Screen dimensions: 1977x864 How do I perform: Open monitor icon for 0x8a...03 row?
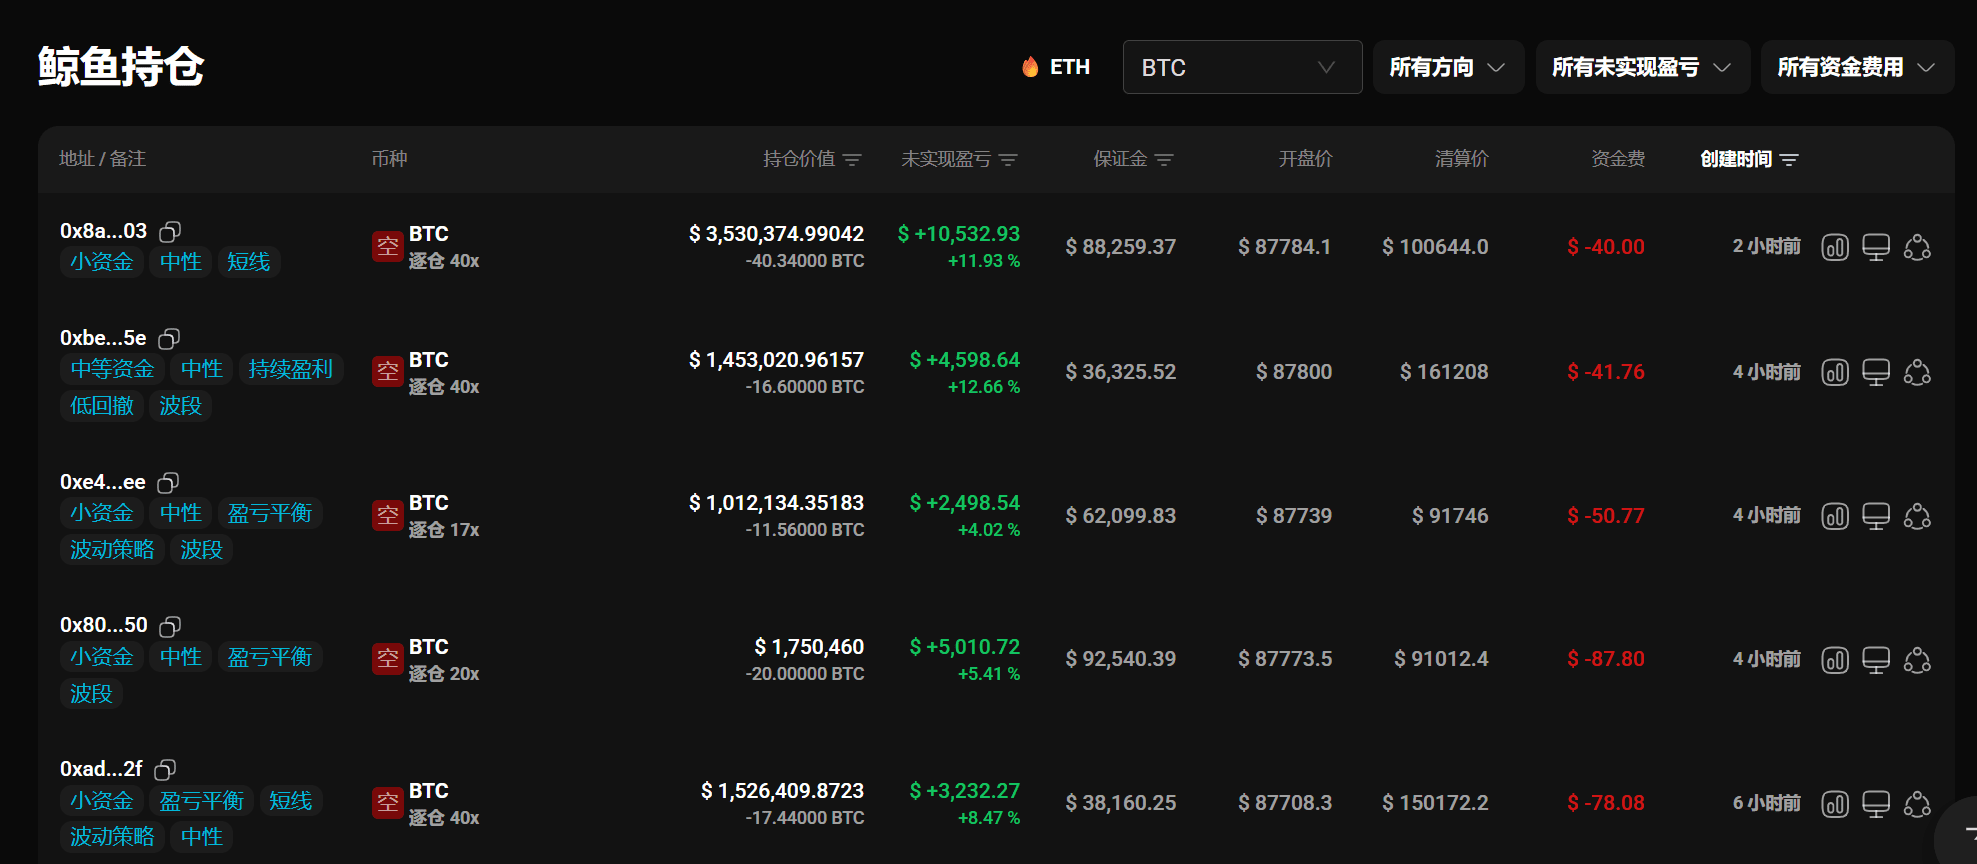pos(1876,247)
